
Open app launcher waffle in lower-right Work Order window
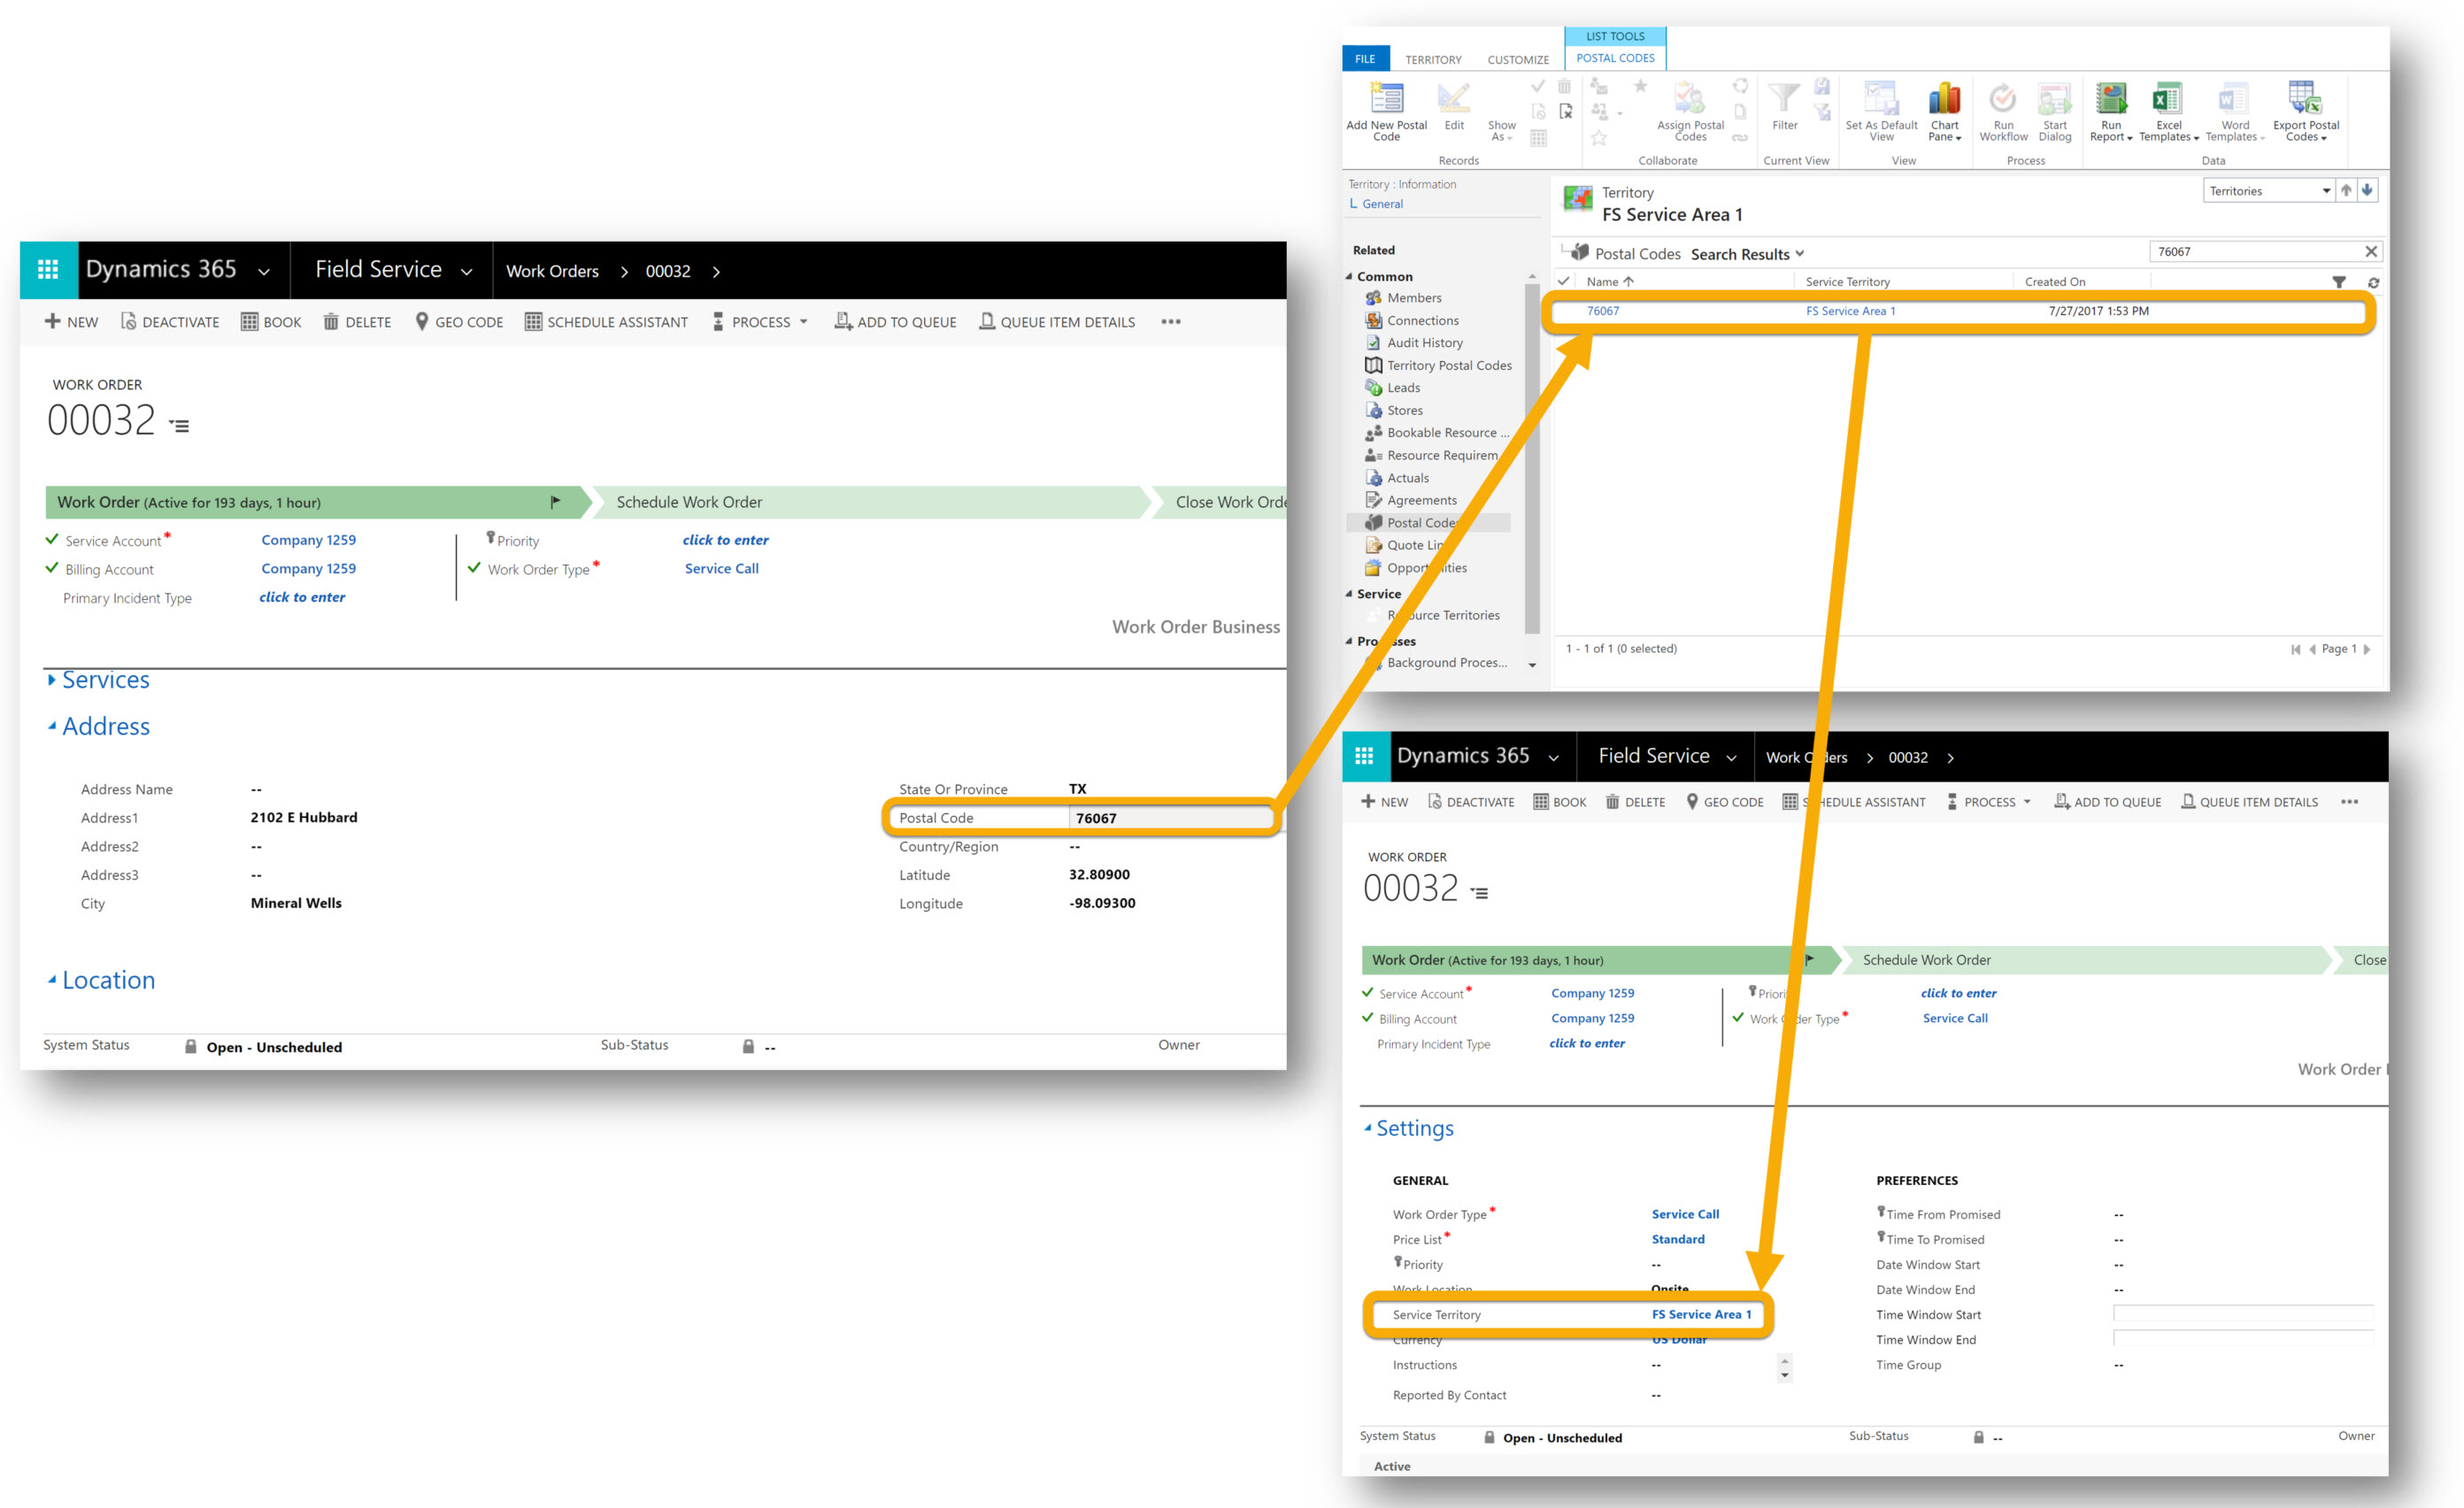coord(1365,756)
